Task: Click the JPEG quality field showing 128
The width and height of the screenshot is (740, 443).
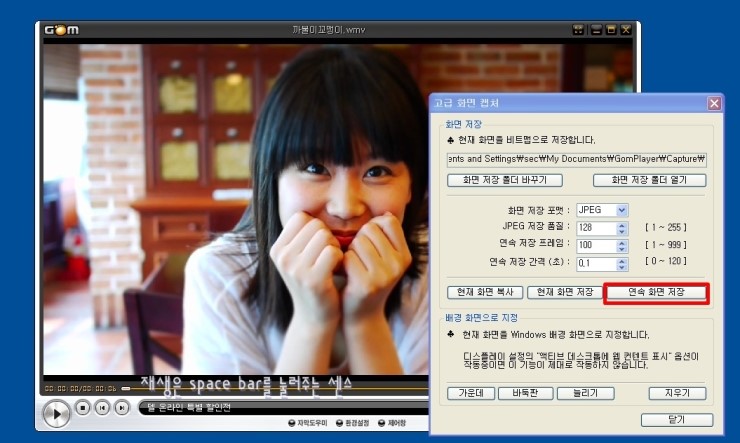Action: point(597,228)
